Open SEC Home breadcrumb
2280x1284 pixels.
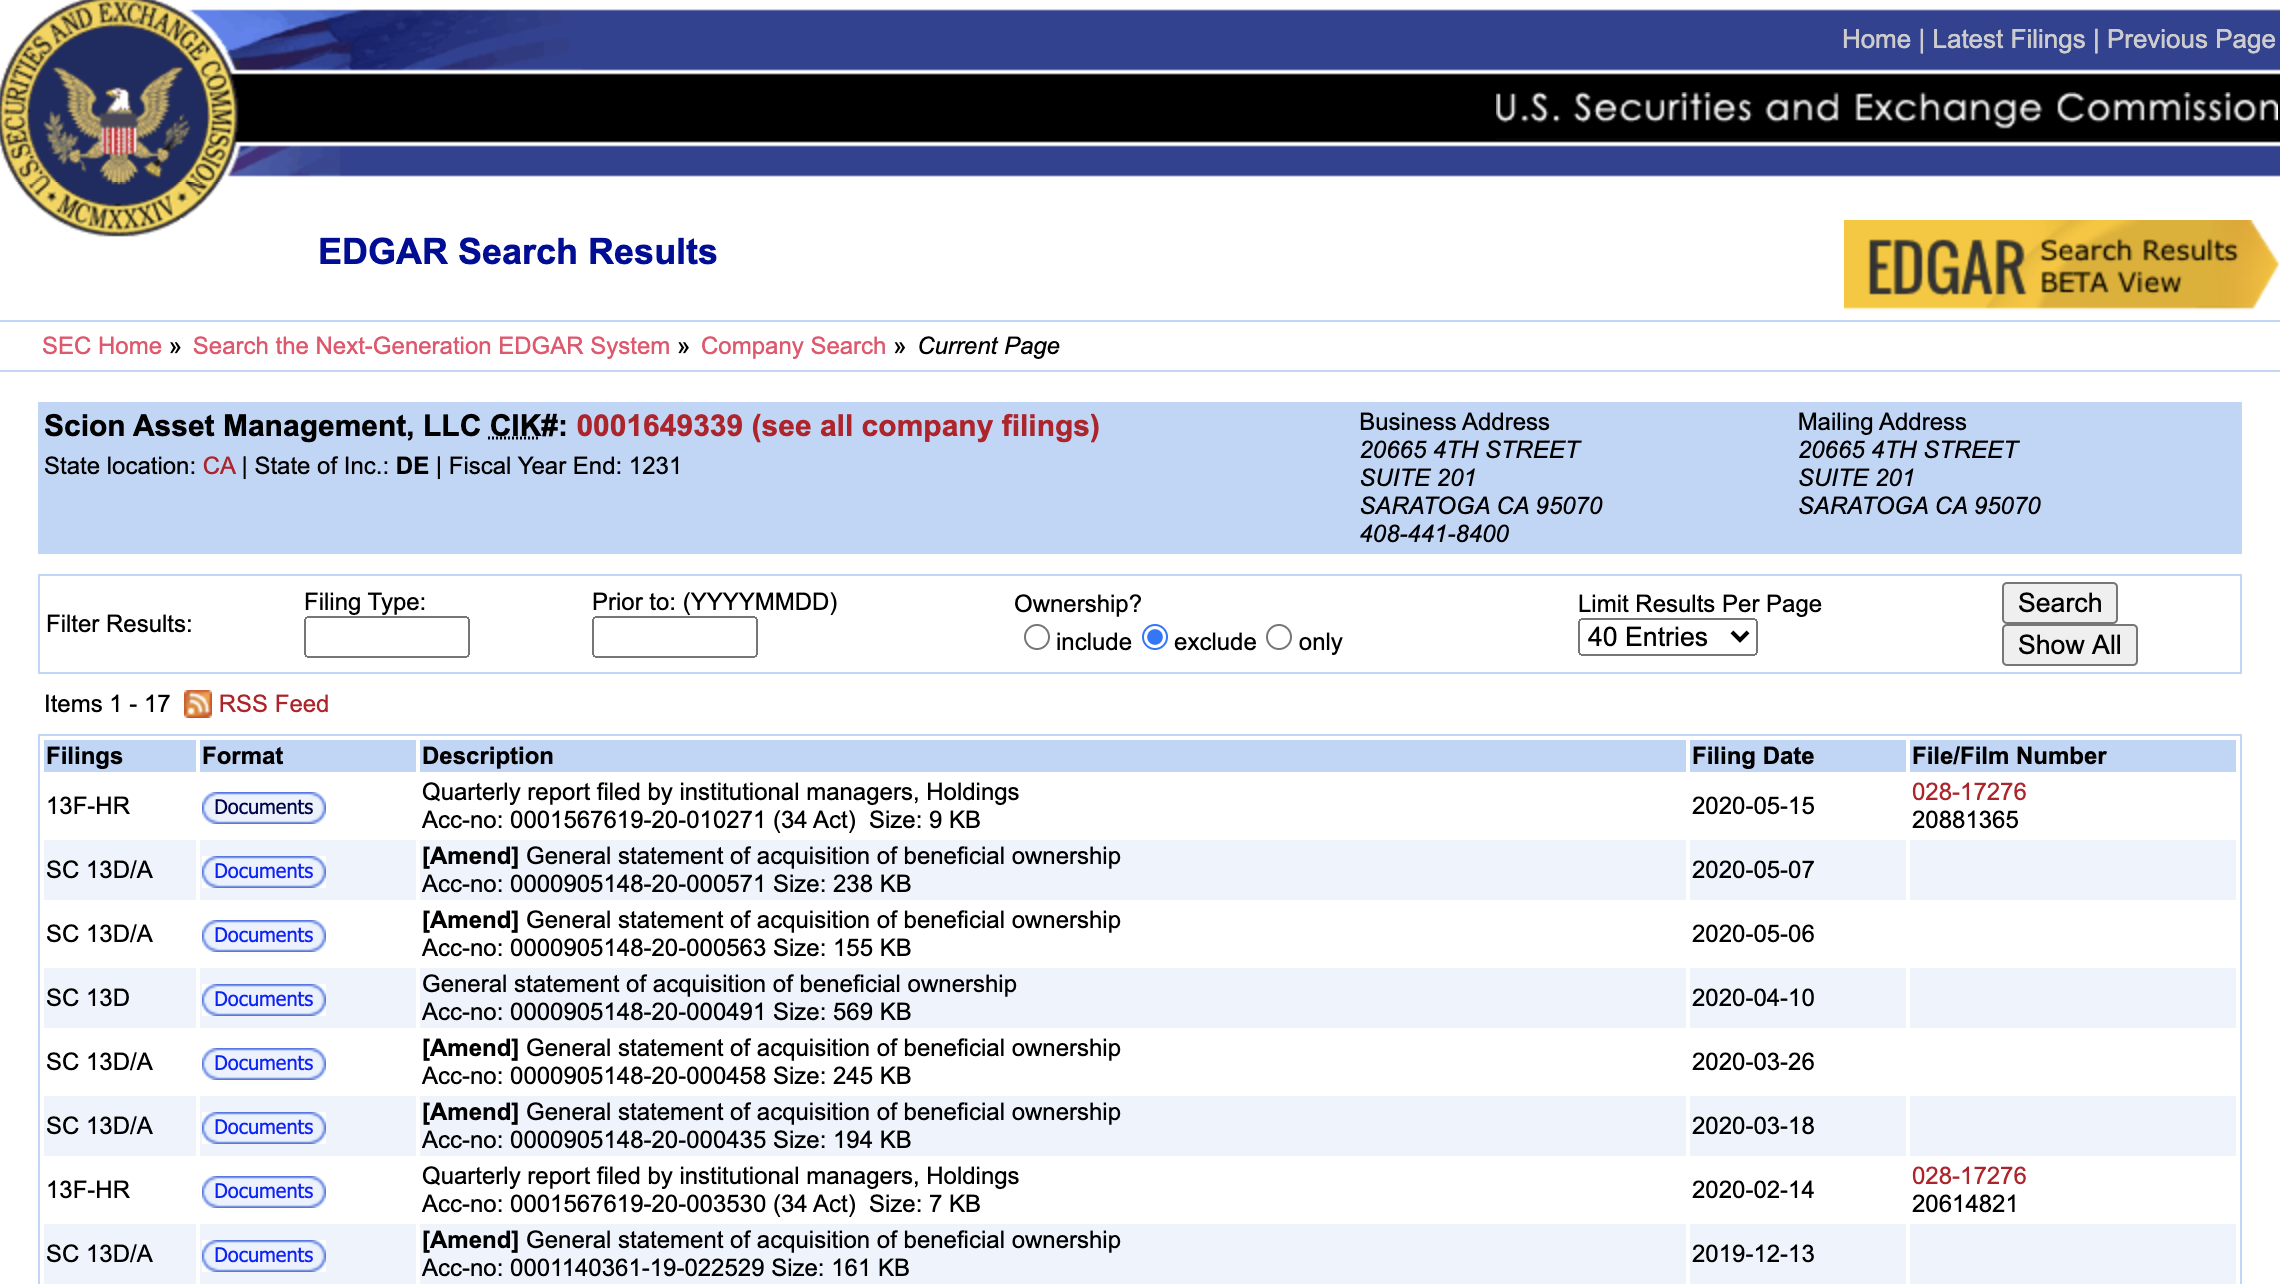click(x=102, y=346)
